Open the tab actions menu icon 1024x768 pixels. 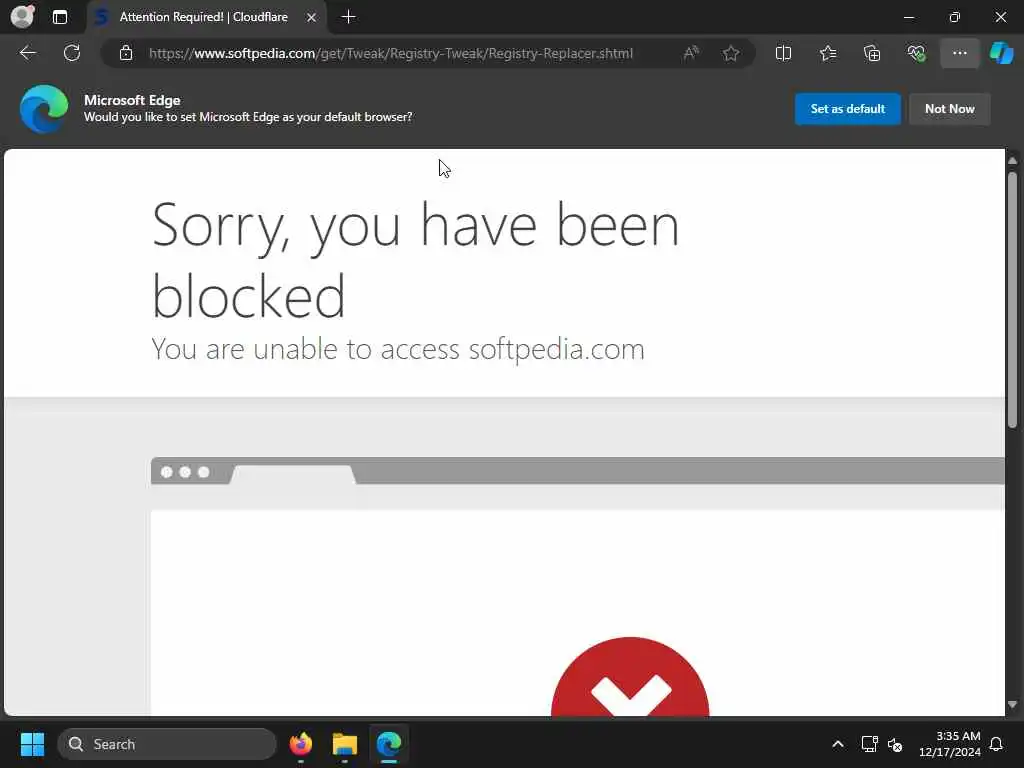click(59, 17)
